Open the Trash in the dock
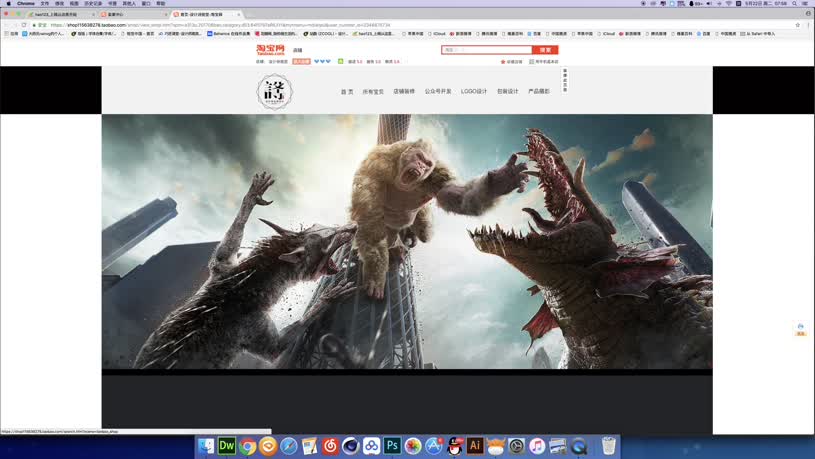Image resolution: width=815 pixels, height=459 pixels. [609, 446]
